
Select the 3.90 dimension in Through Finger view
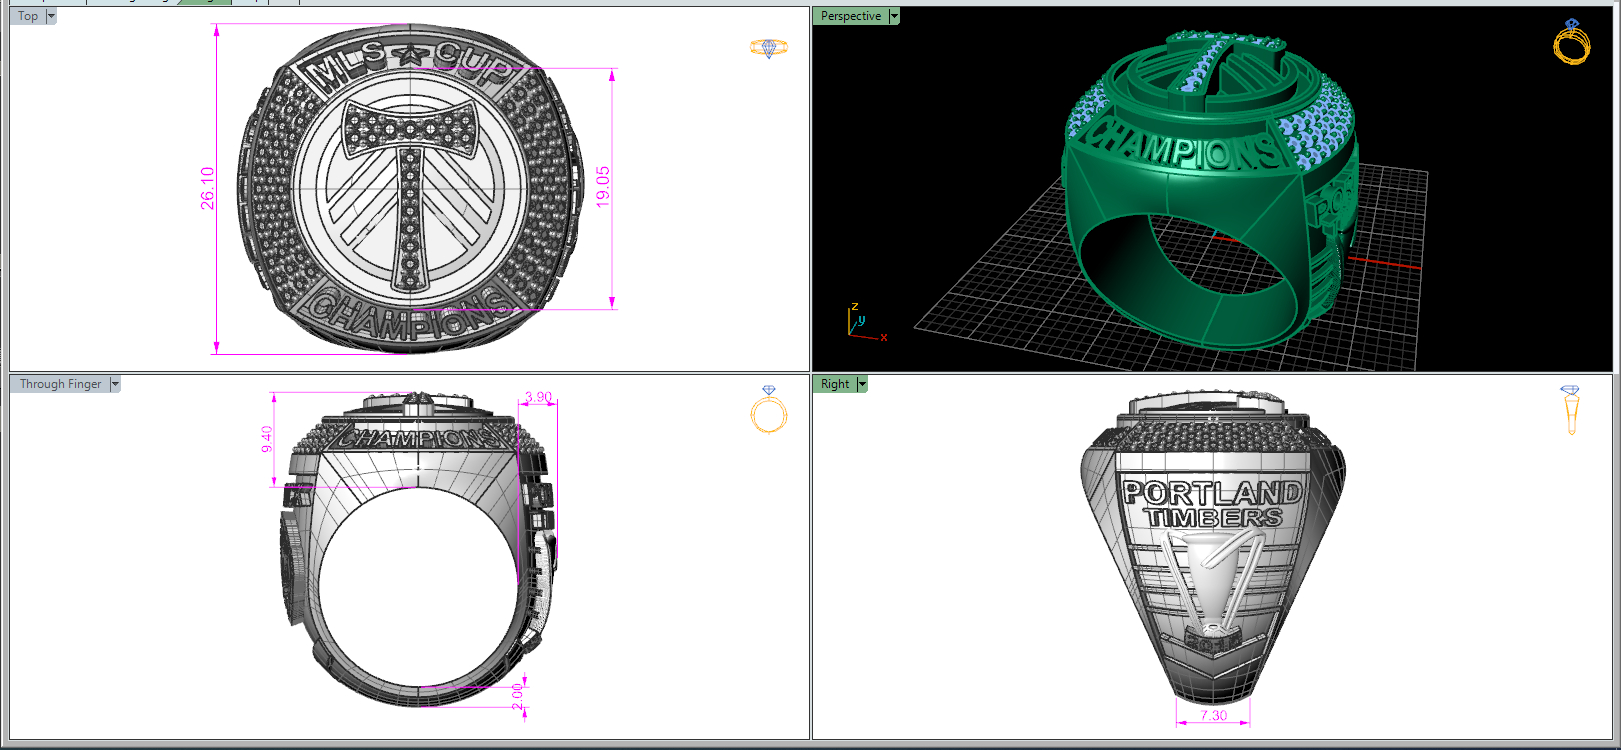[538, 397]
